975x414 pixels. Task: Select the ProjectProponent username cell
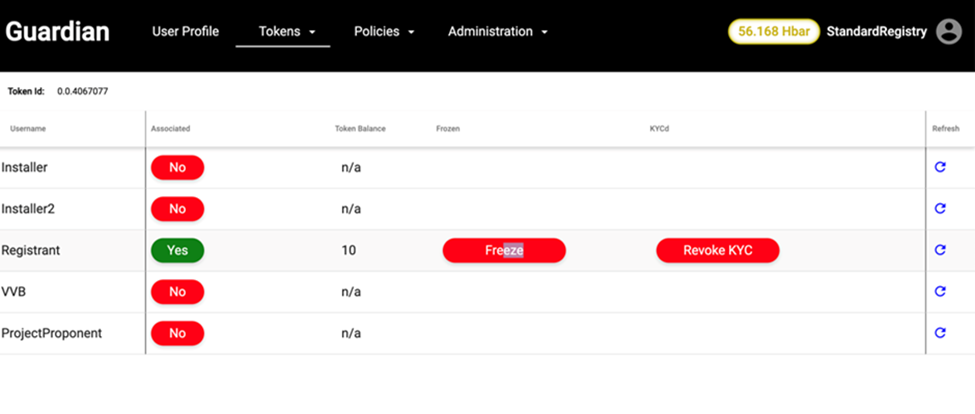coord(52,333)
